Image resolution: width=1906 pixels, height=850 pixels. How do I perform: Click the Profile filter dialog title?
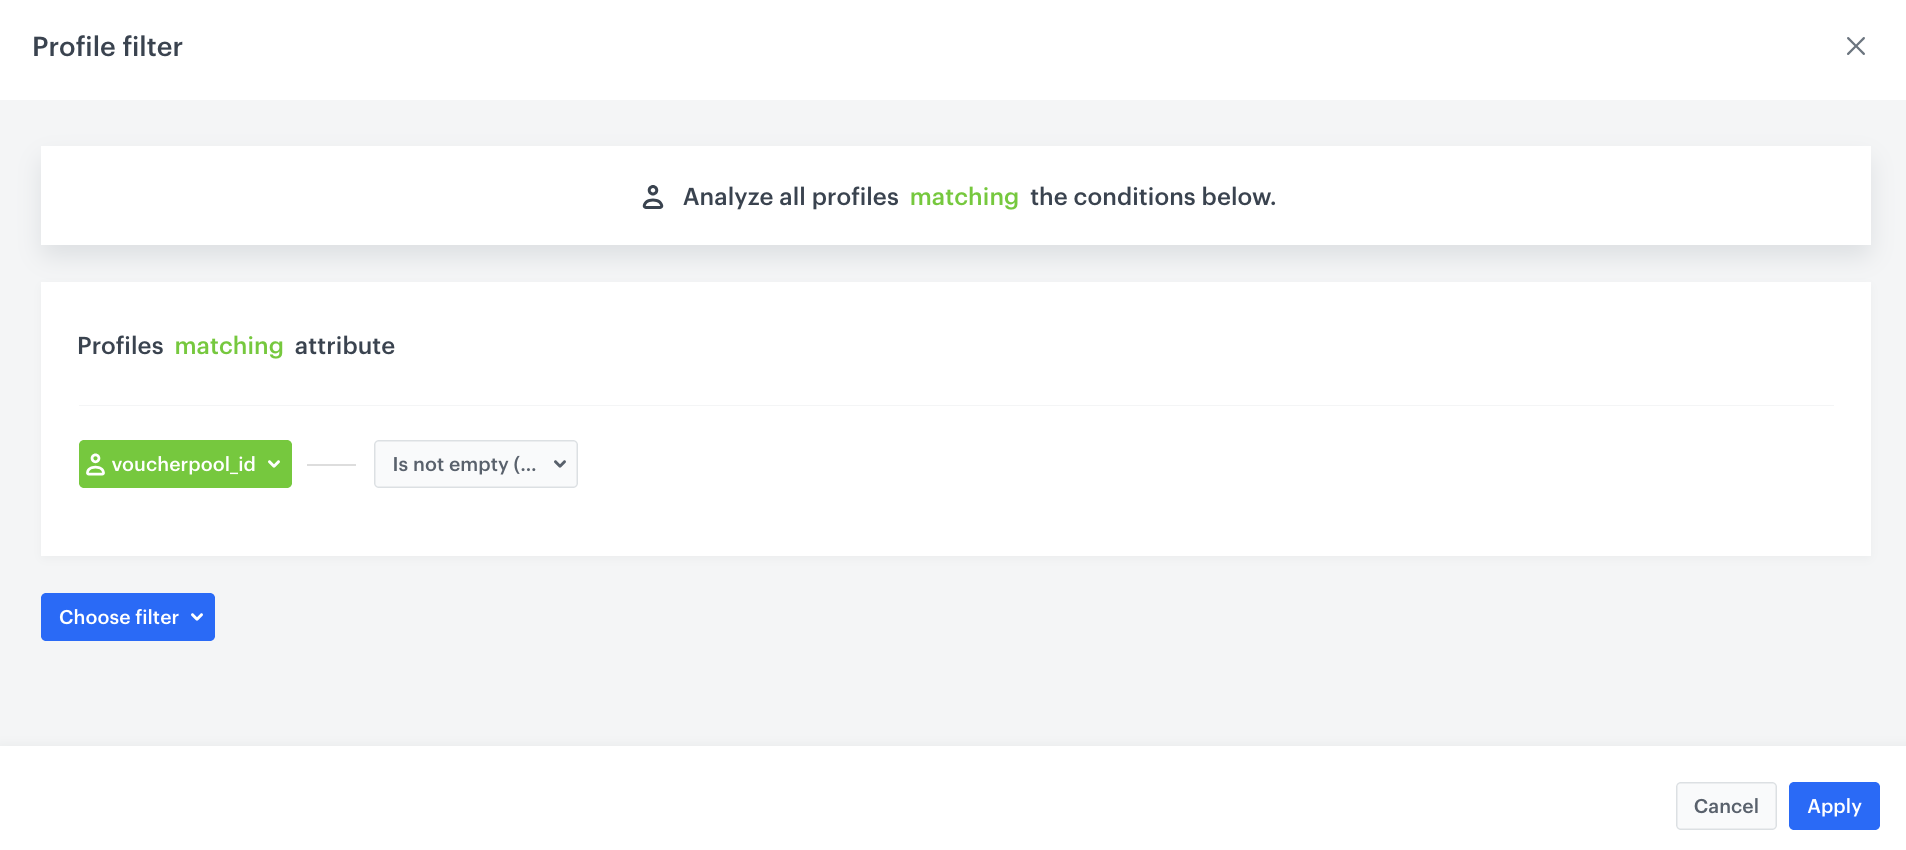coord(107,46)
